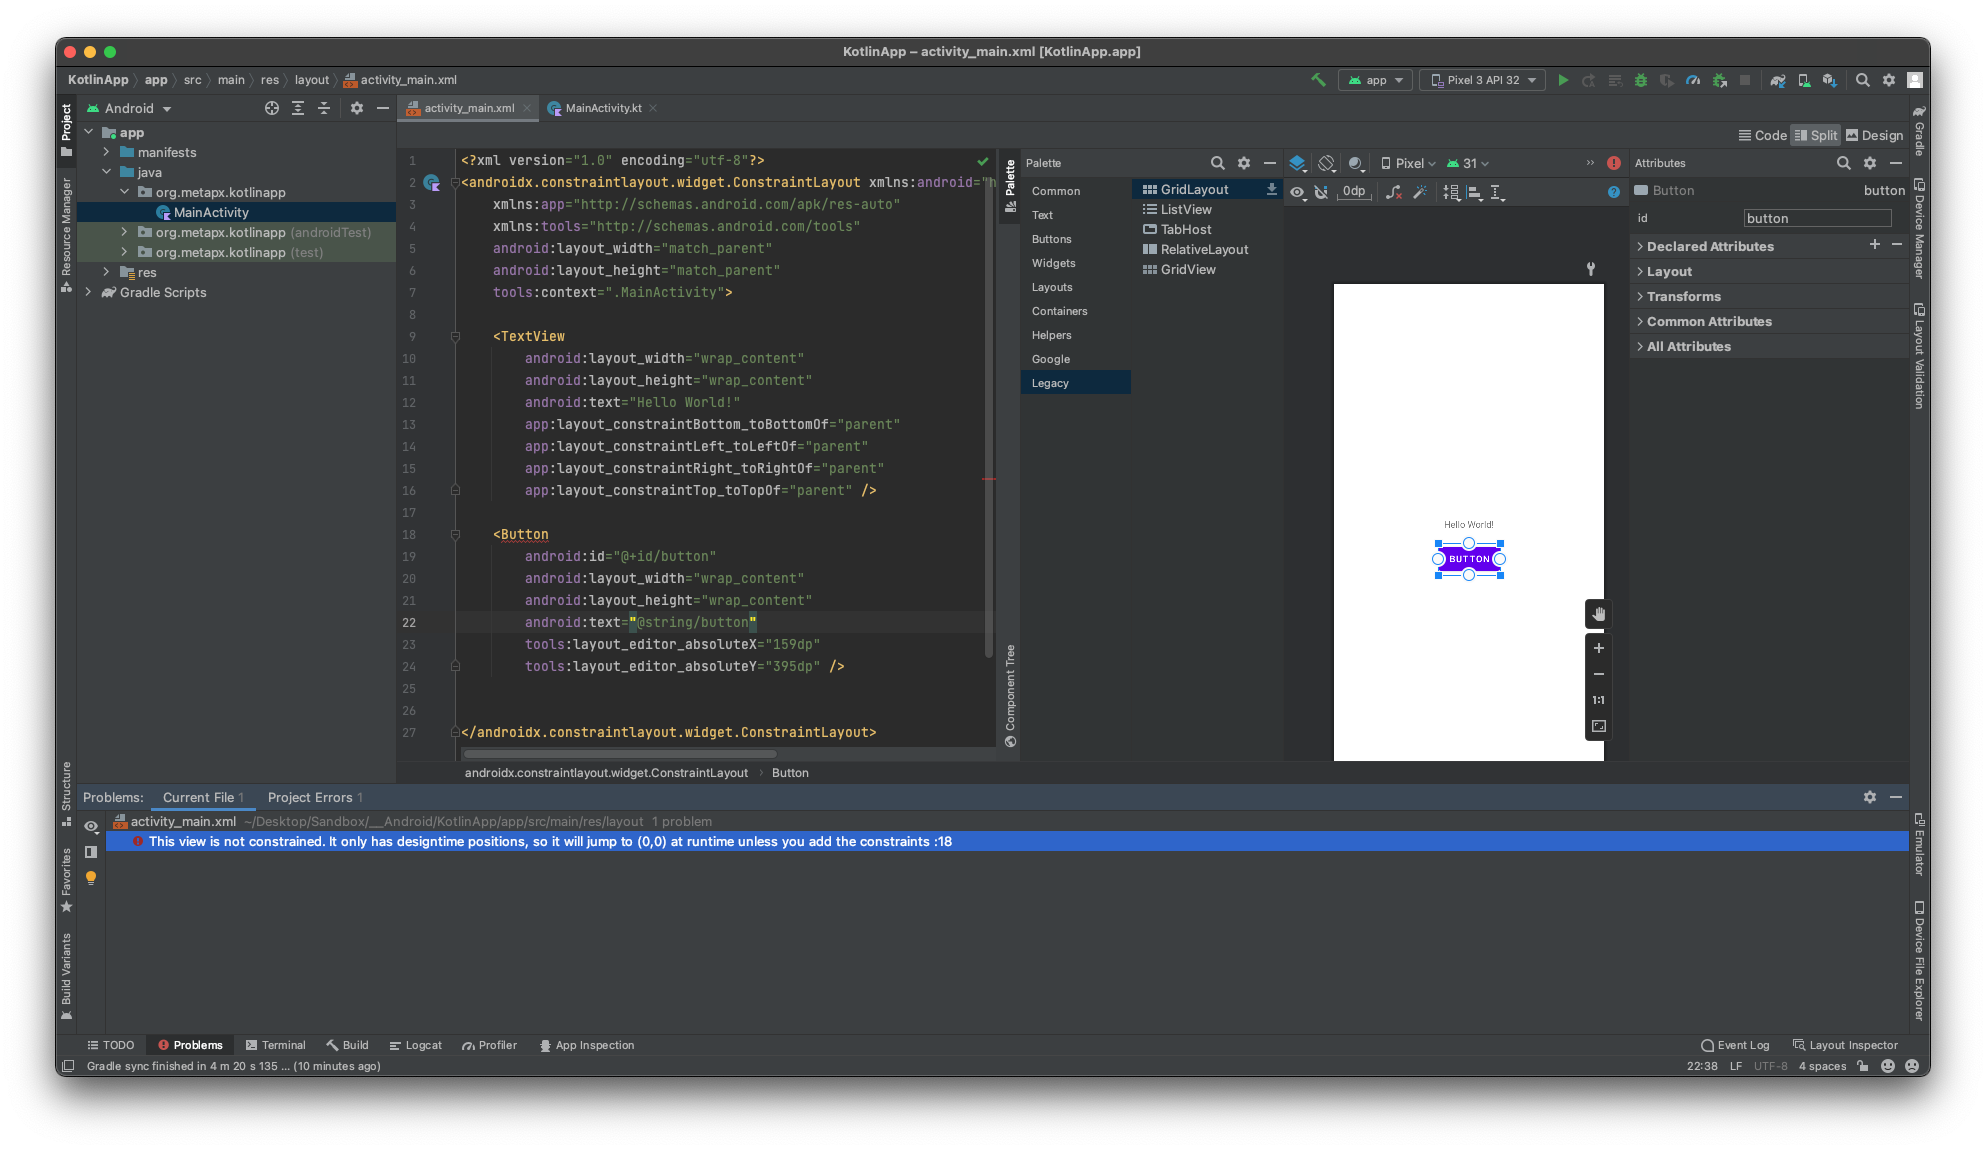Image resolution: width=1986 pixels, height=1150 pixels.
Task: Run the app with the green play icon
Action: pos(1563,80)
